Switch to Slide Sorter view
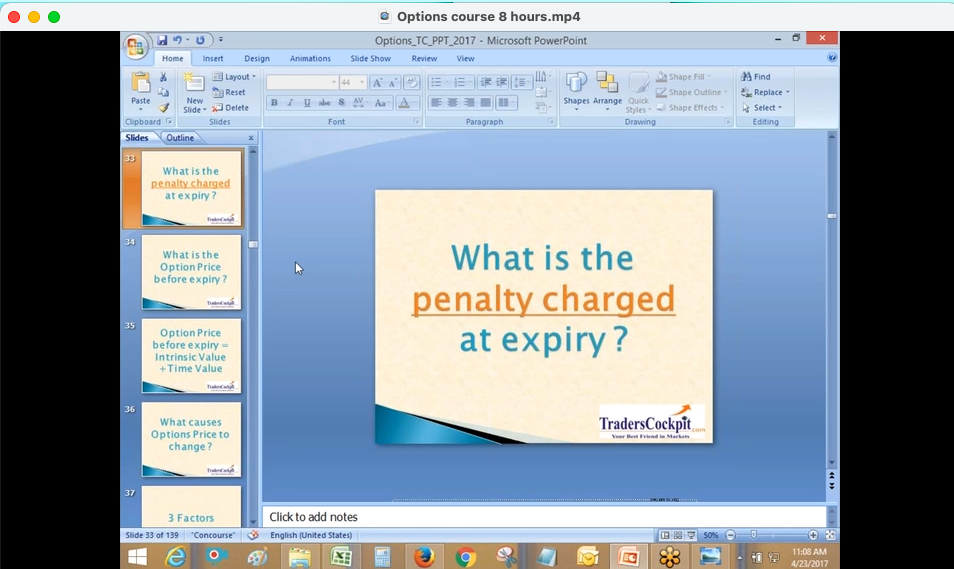This screenshot has height=569, width=954. [677, 536]
